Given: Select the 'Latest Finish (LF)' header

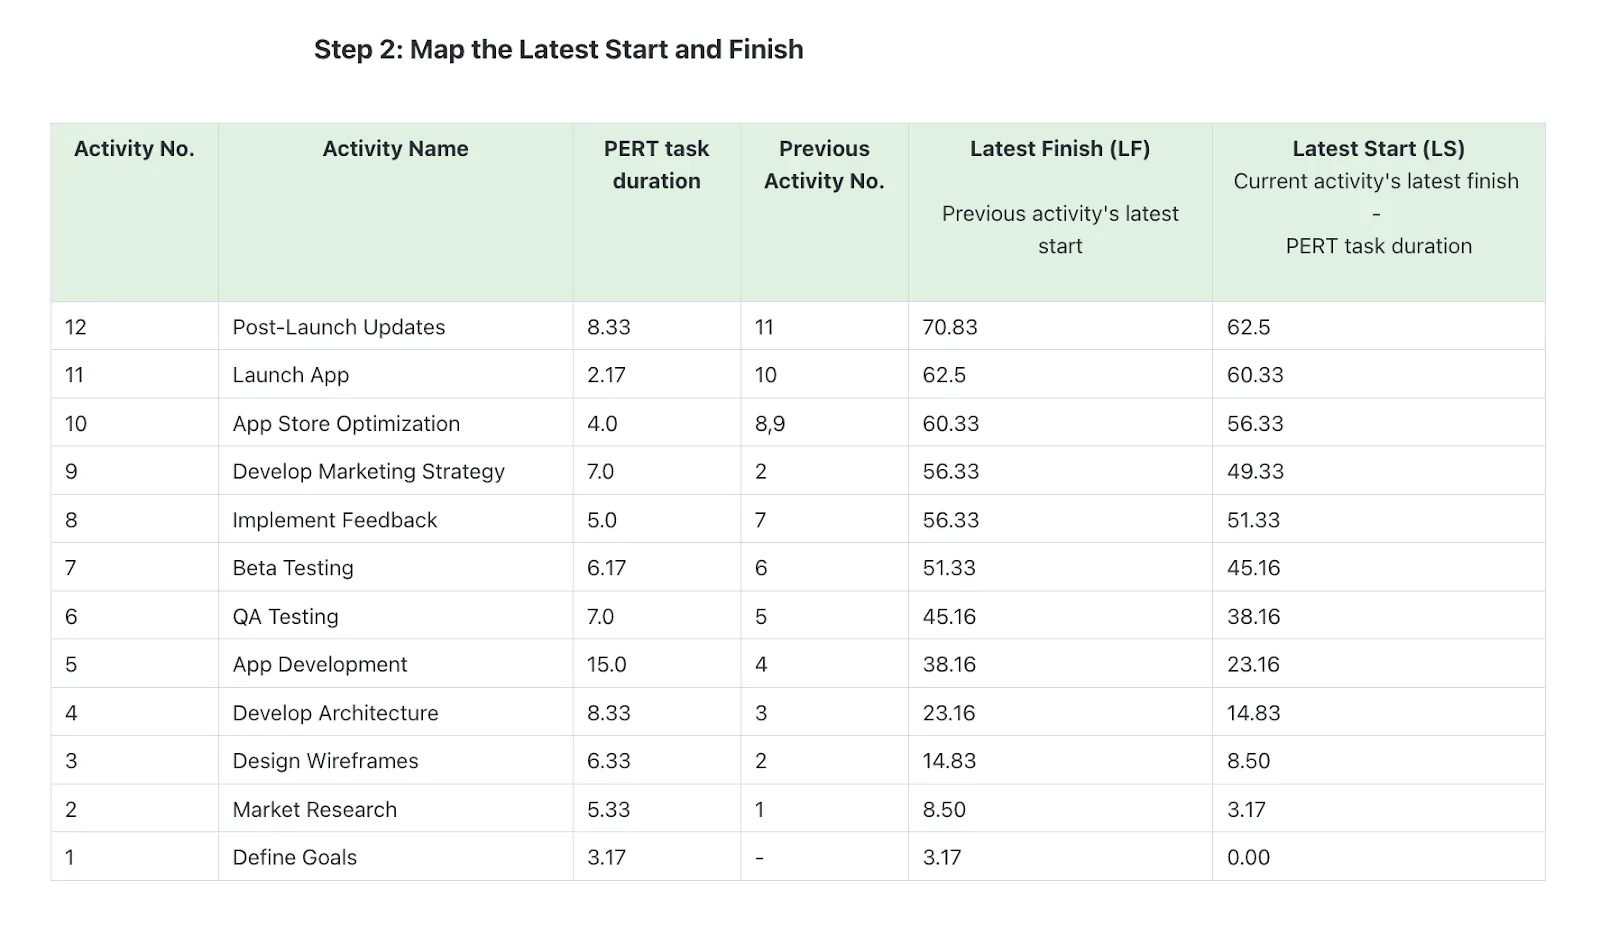Looking at the screenshot, I should point(1060,149).
